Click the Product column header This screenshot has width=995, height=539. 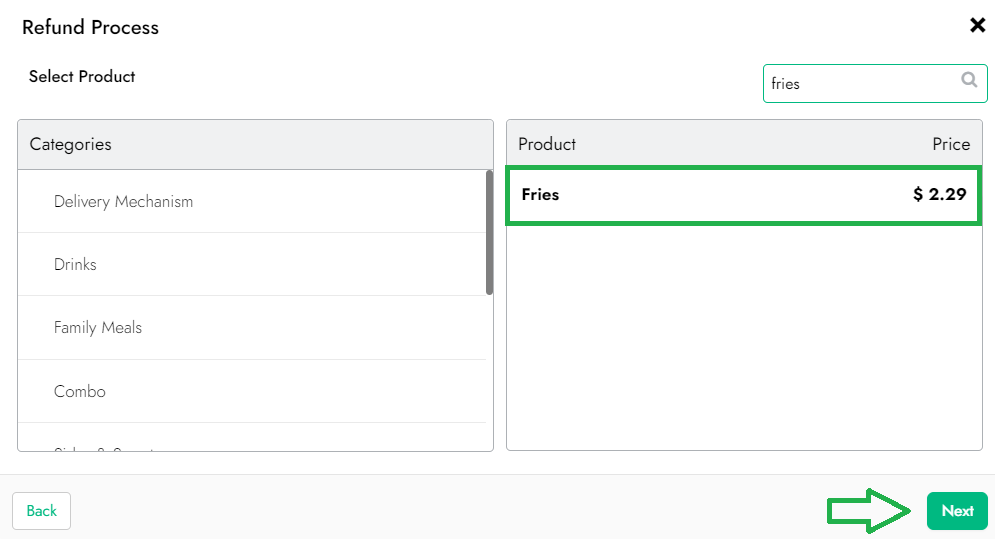point(547,145)
